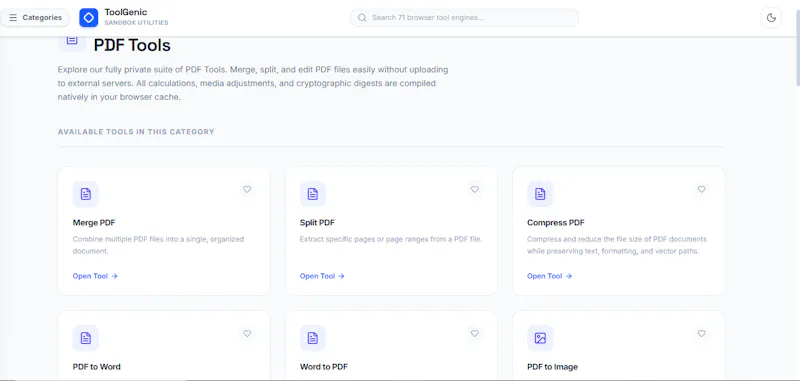The image size is (800, 381).
Task: Click the search magnifier icon
Action: coord(362,17)
